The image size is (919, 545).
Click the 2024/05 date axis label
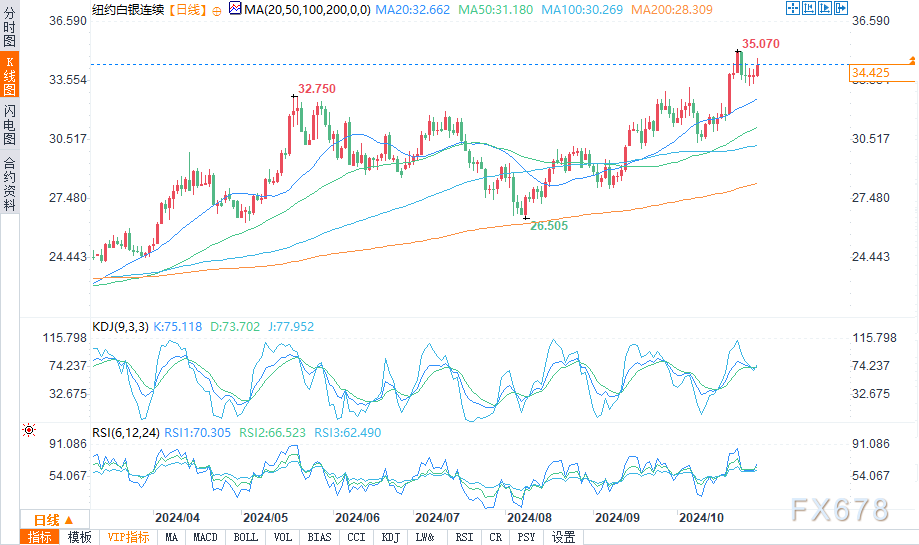coord(266,517)
